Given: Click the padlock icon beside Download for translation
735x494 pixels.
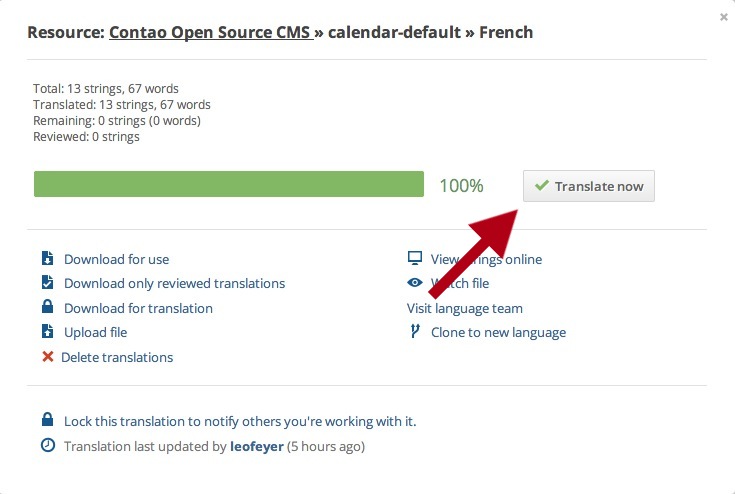Looking at the screenshot, I should pyautogui.click(x=47, y=307).
